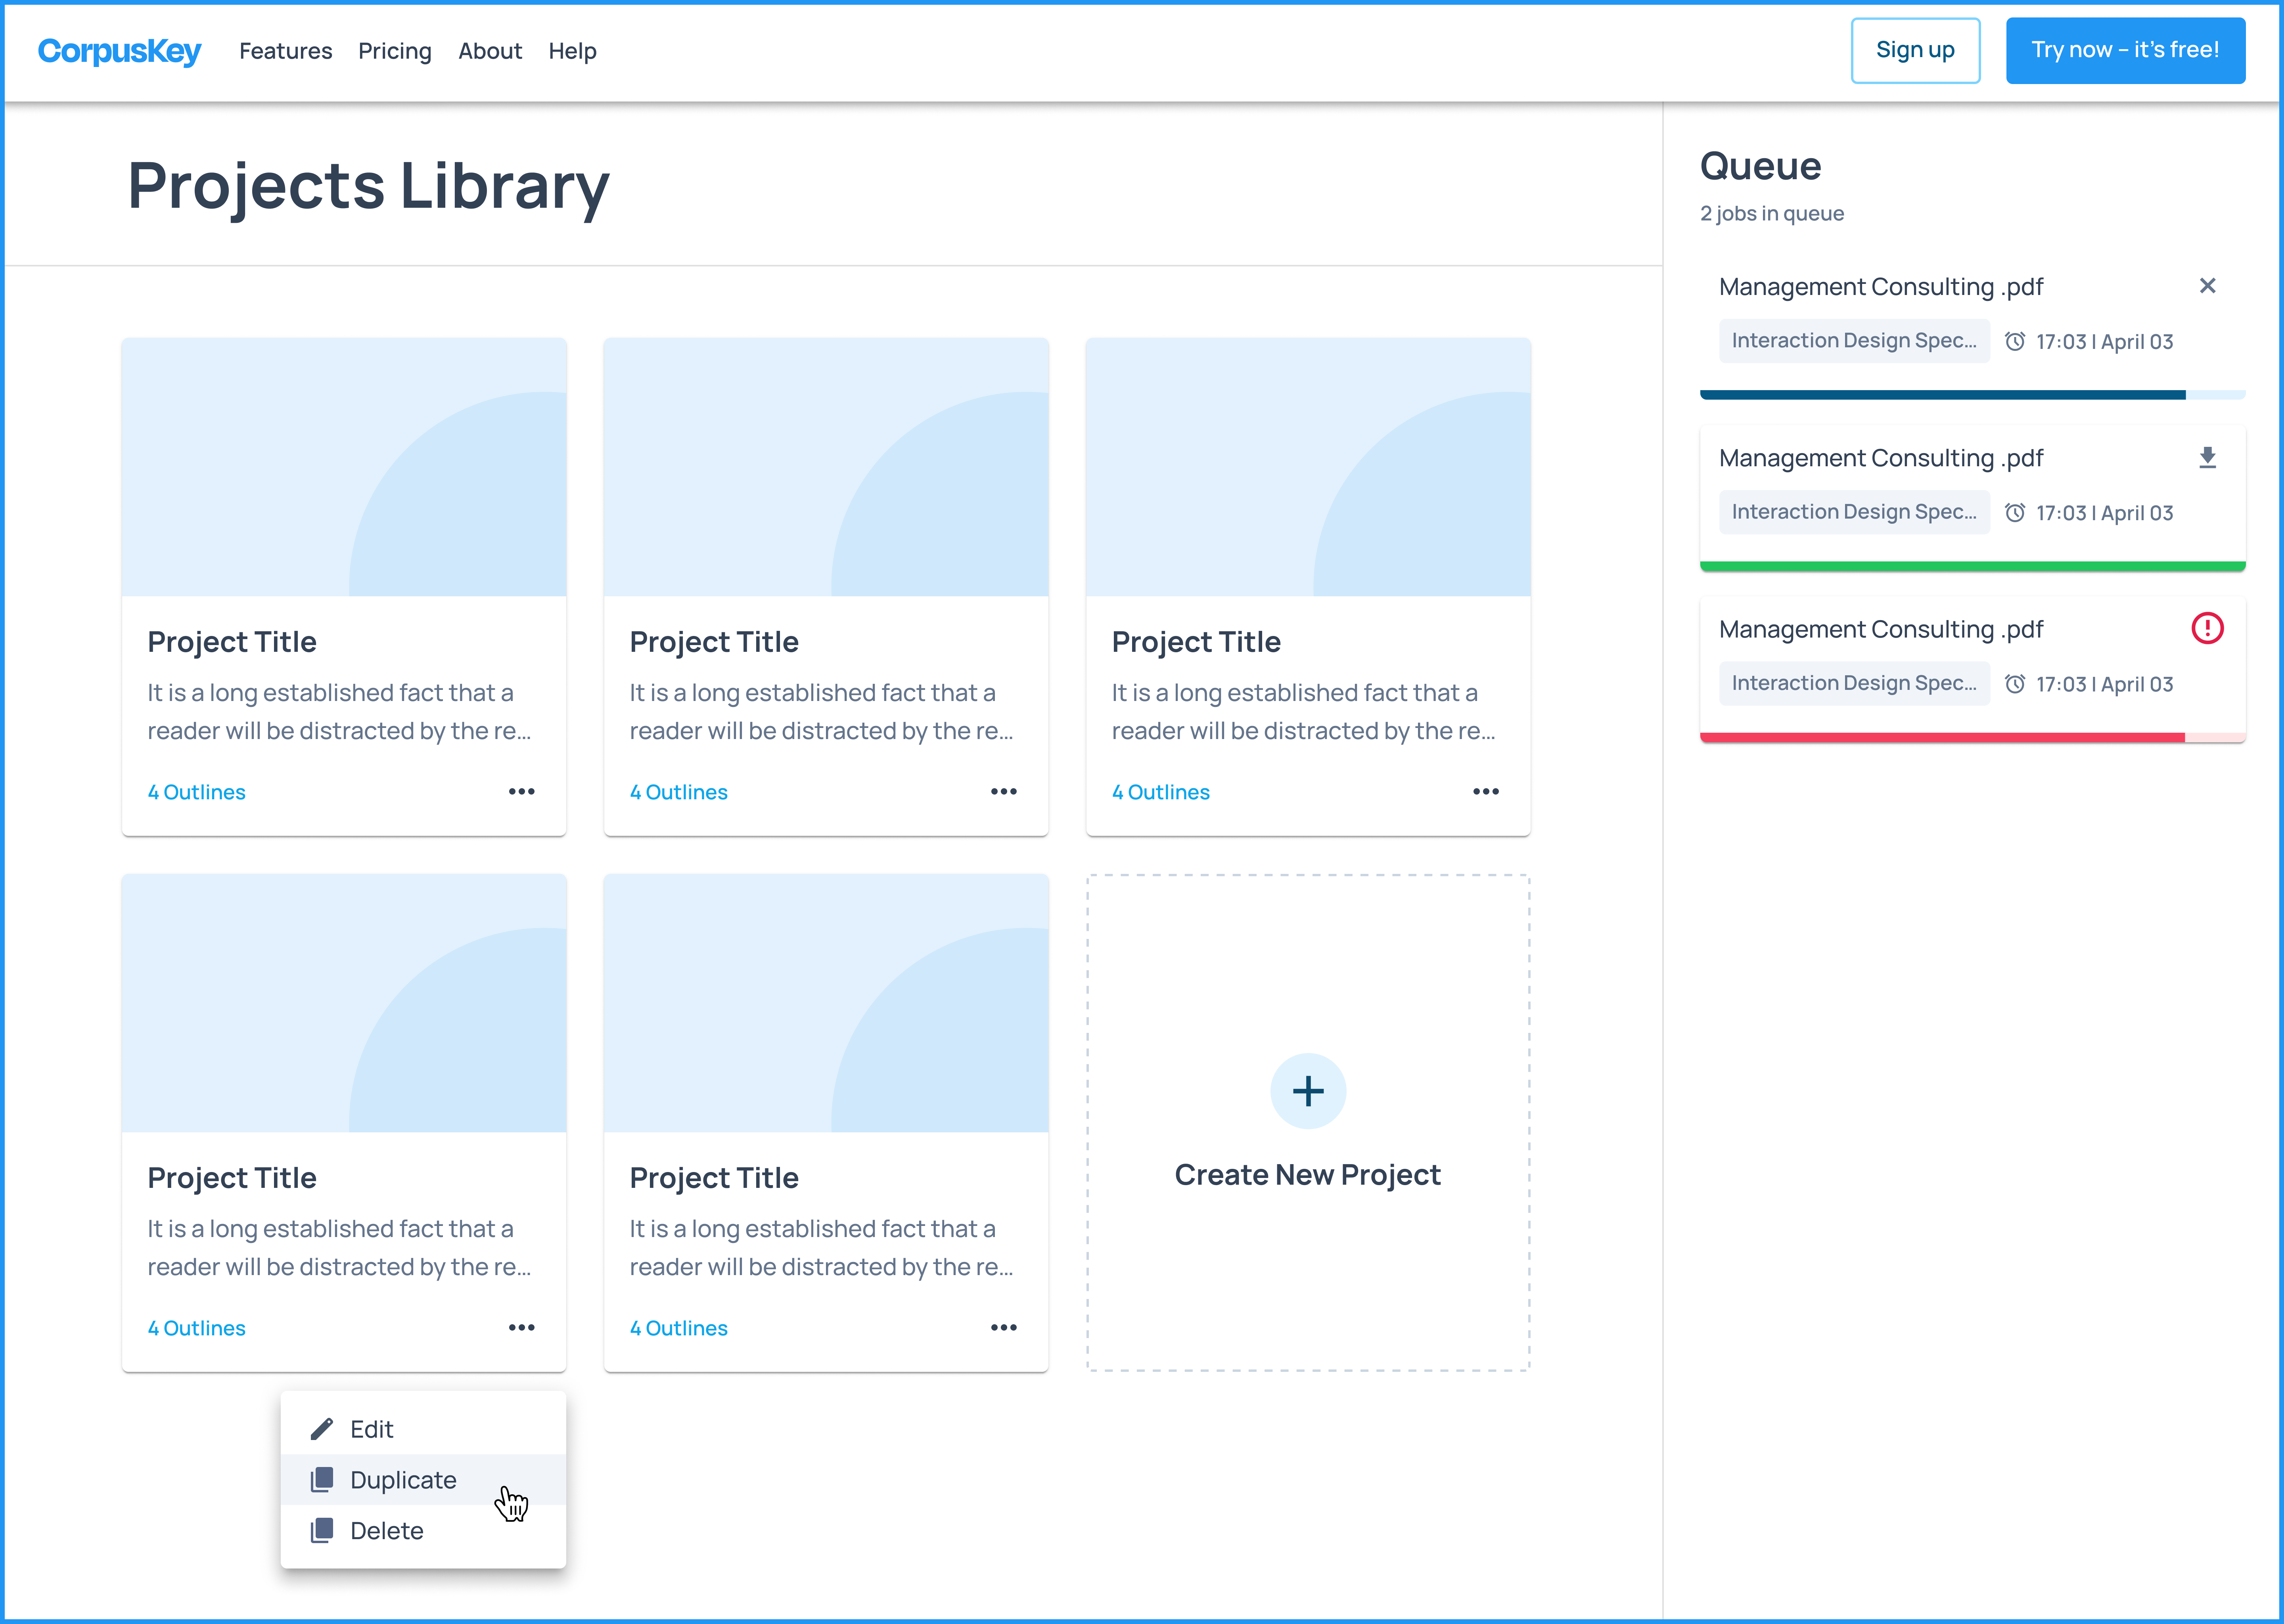This screenshot has width=2284, height=1624.
Task: Open the Features nav item
Action: [x=285, y=51]
